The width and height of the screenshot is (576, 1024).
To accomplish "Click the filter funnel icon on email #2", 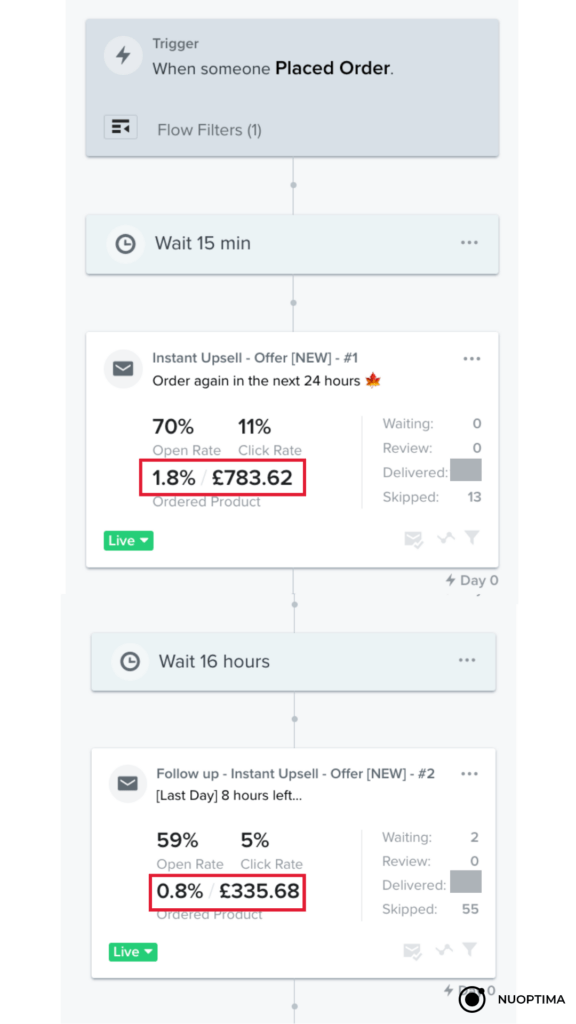I will click(470, 950).
